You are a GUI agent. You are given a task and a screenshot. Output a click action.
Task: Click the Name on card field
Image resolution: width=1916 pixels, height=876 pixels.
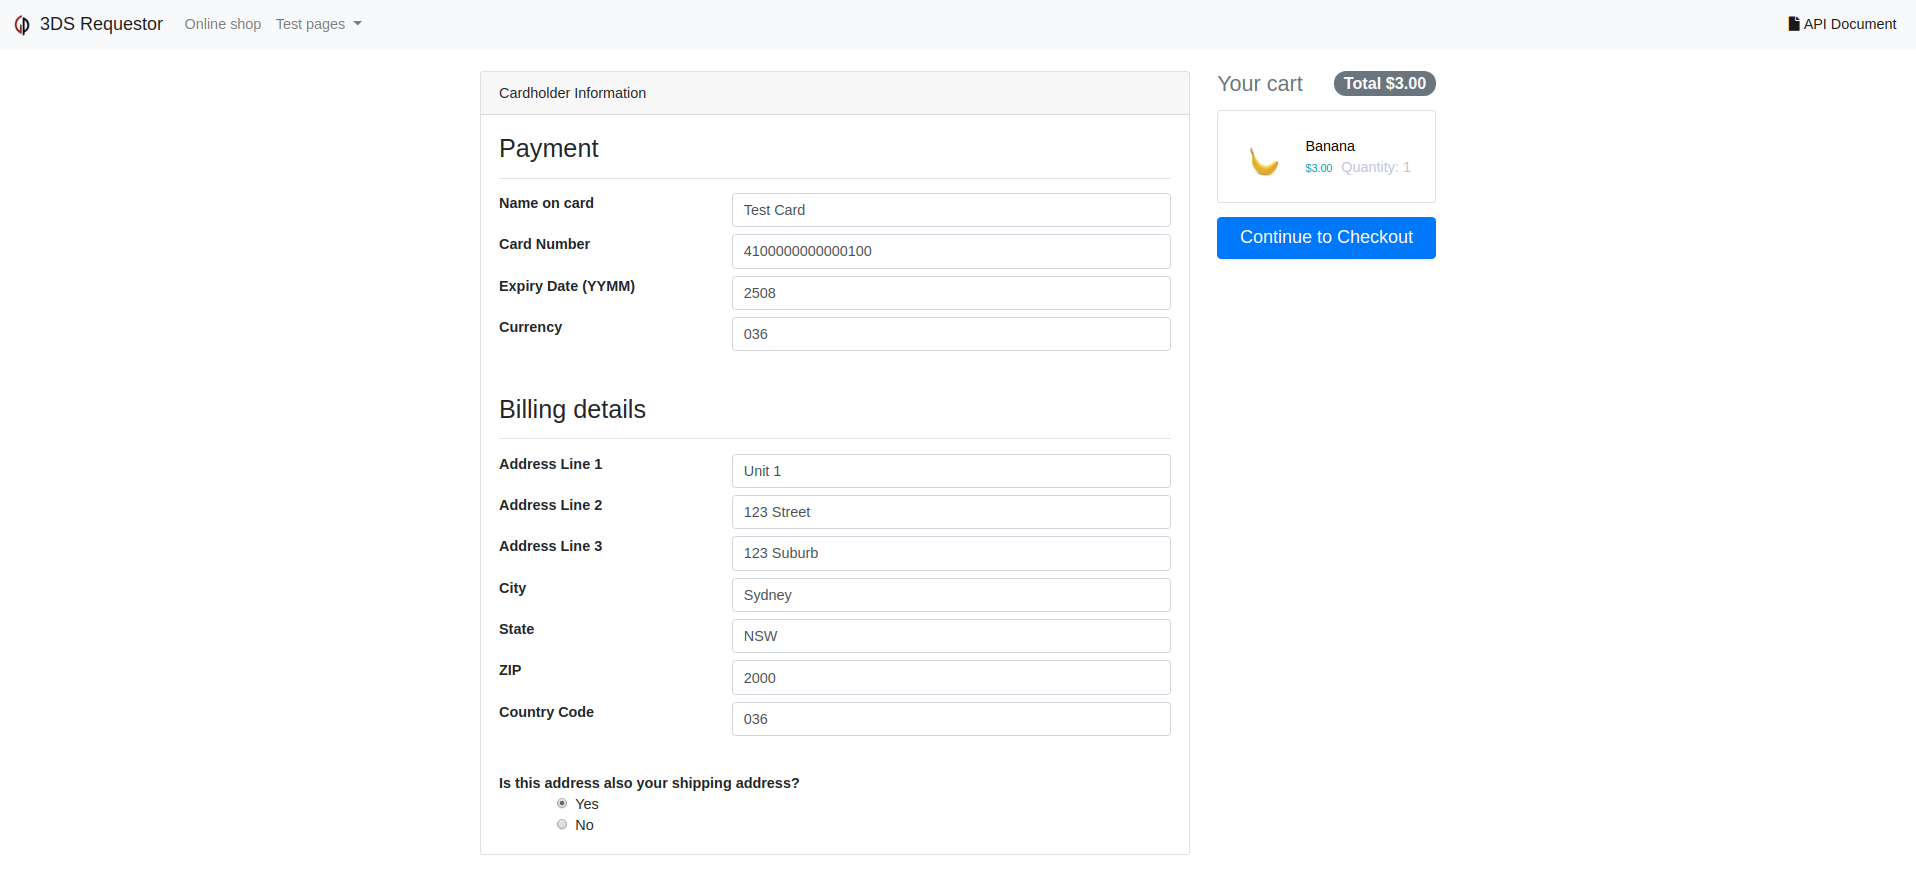point(950,210)
